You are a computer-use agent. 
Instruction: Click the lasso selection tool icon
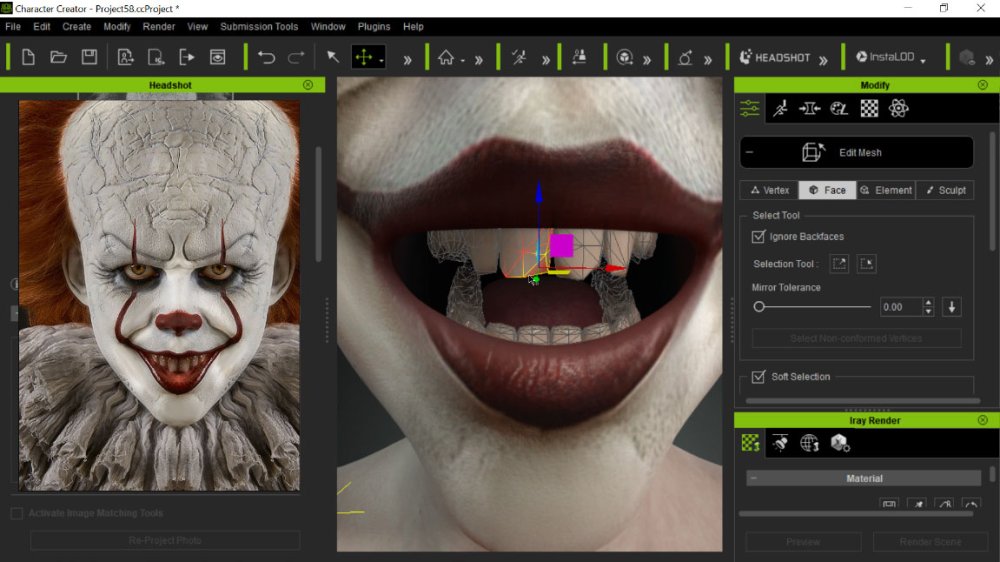(867, 263)
